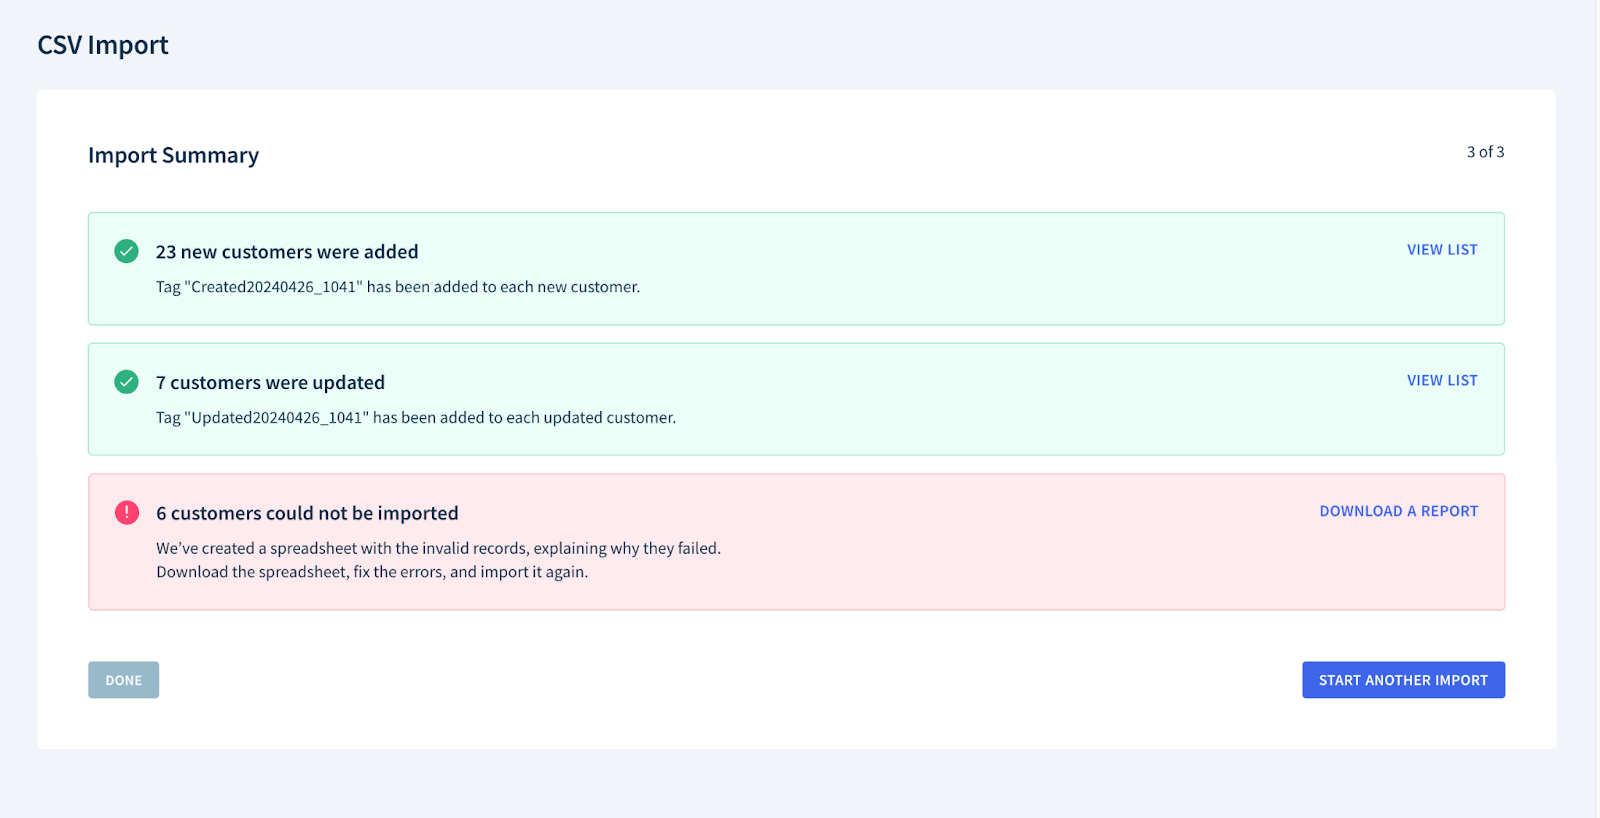Open View List for 23 new customers

1442,250
